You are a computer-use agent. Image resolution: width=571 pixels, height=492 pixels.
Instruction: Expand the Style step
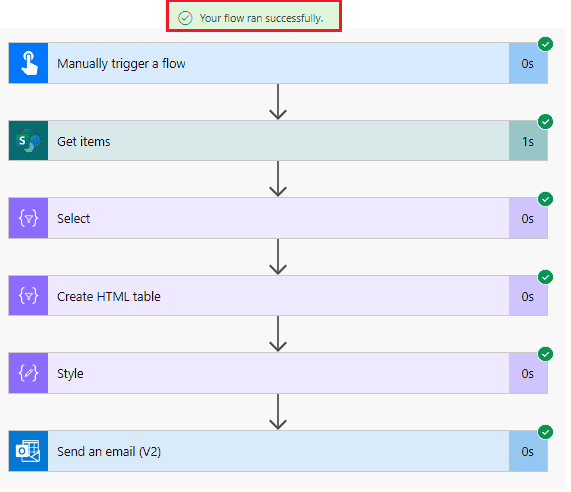coord(278,373)
